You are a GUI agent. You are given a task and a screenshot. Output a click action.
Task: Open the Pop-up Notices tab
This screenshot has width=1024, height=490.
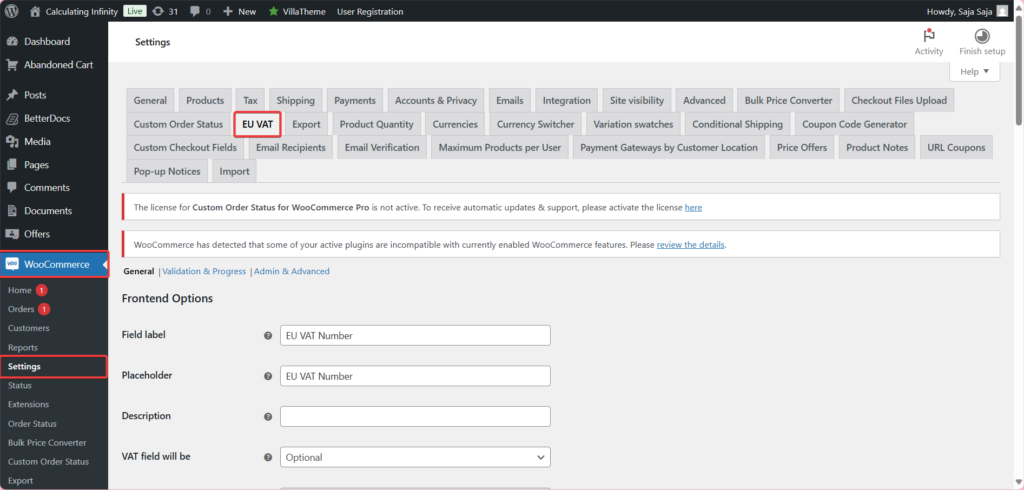(x=167, y=171)
